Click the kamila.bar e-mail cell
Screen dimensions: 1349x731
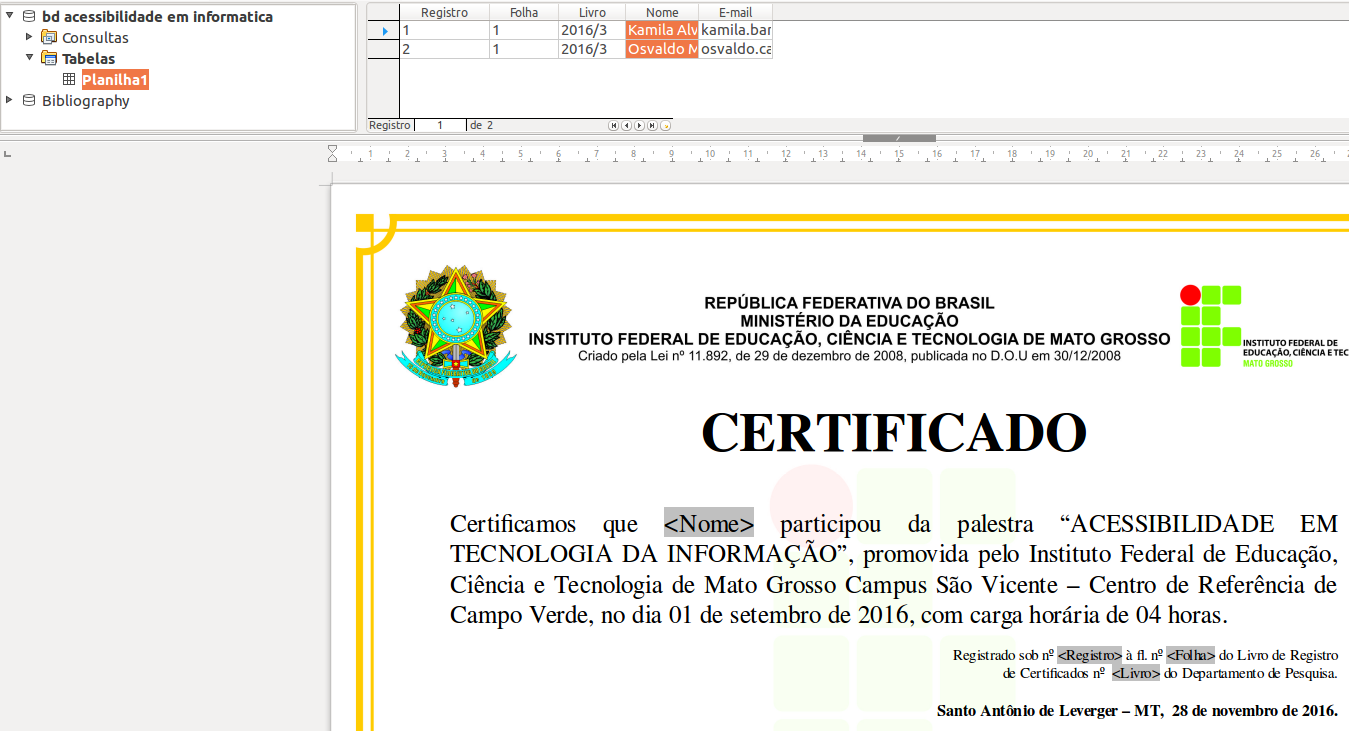pos(735,30)
